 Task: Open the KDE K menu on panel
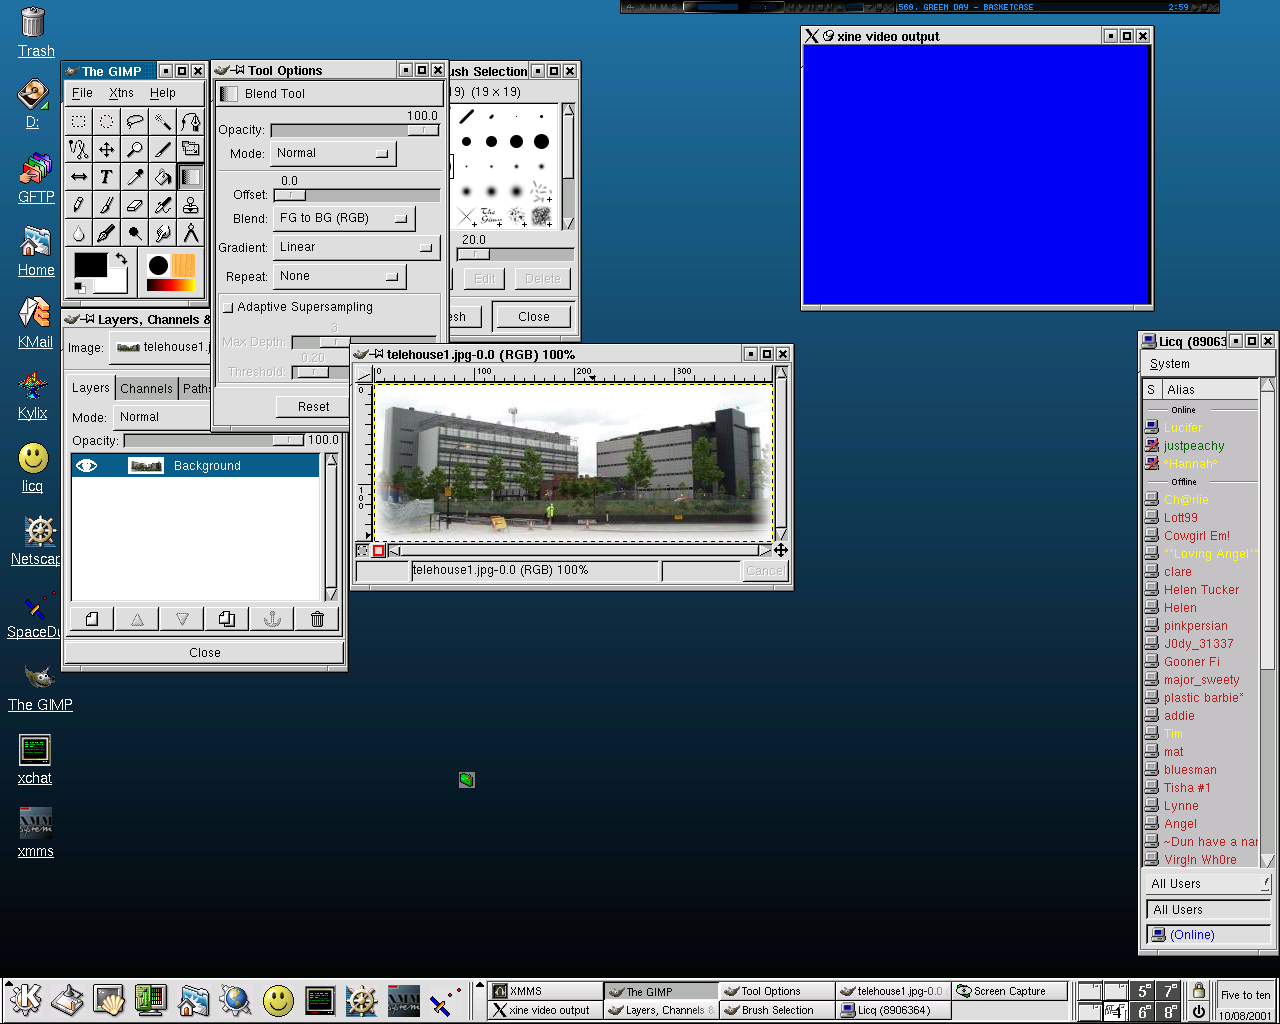[26, 999]
